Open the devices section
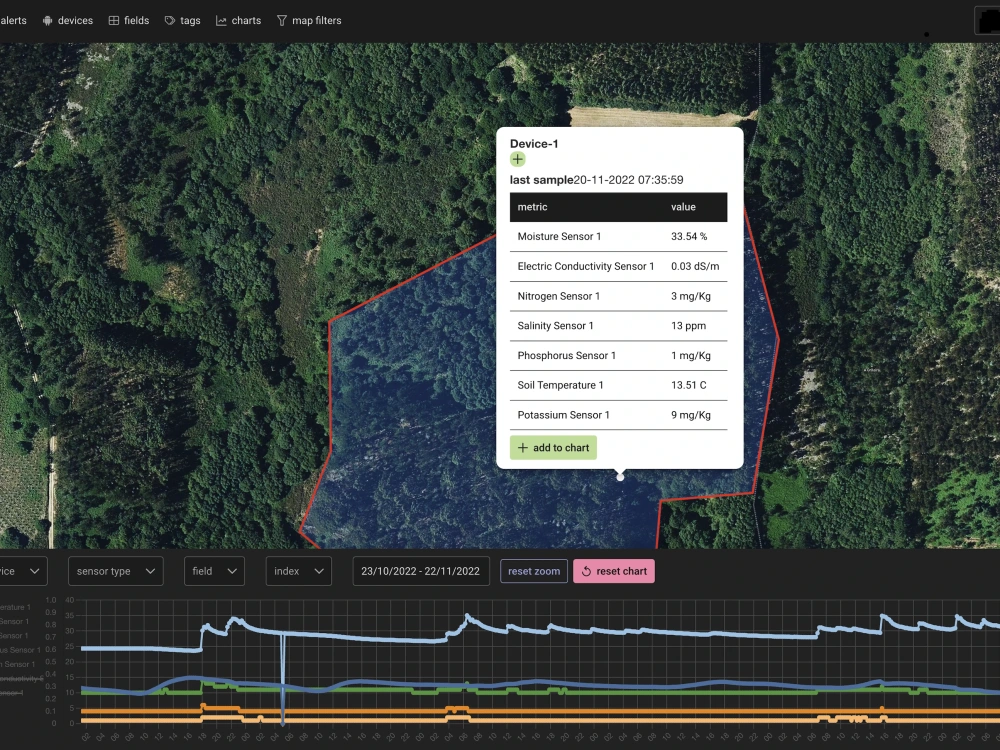Screen dimensions: 1000x750 [x=68, y=20]
